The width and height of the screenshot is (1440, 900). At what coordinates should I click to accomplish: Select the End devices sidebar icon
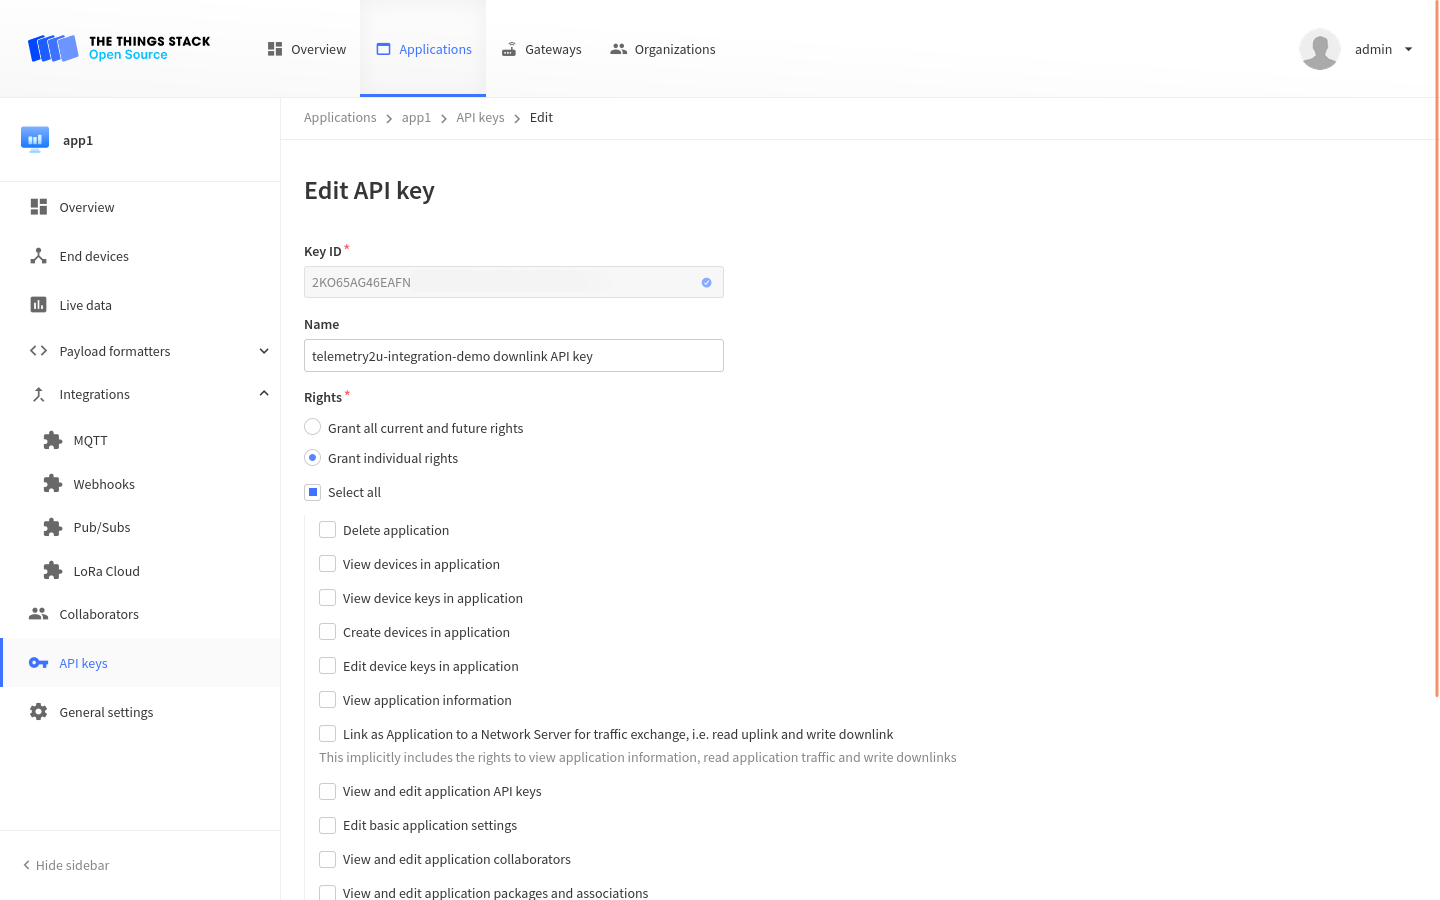[x=38, y=256]
